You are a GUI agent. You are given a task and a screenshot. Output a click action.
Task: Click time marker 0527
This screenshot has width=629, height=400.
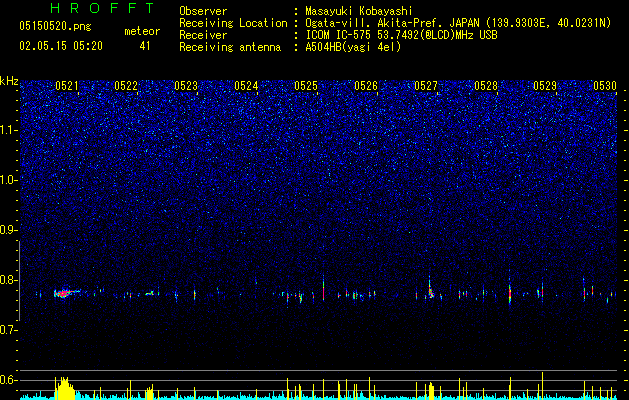coord(426,86)
